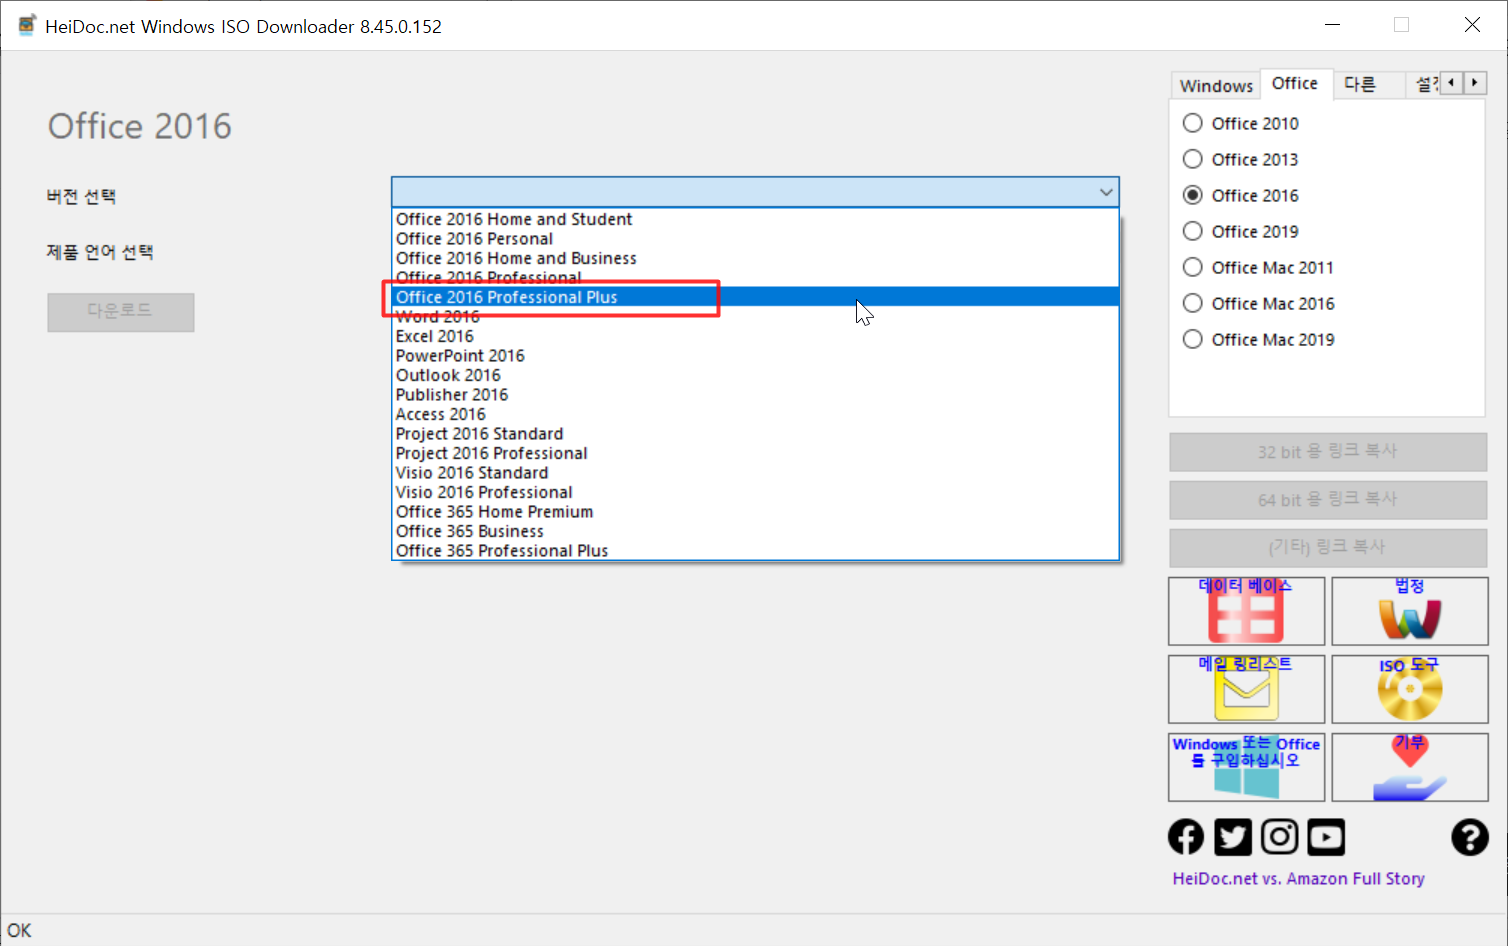Click the (기타) link copy button
Viewport: 1508px width, 946px height.
point(1328,548)
